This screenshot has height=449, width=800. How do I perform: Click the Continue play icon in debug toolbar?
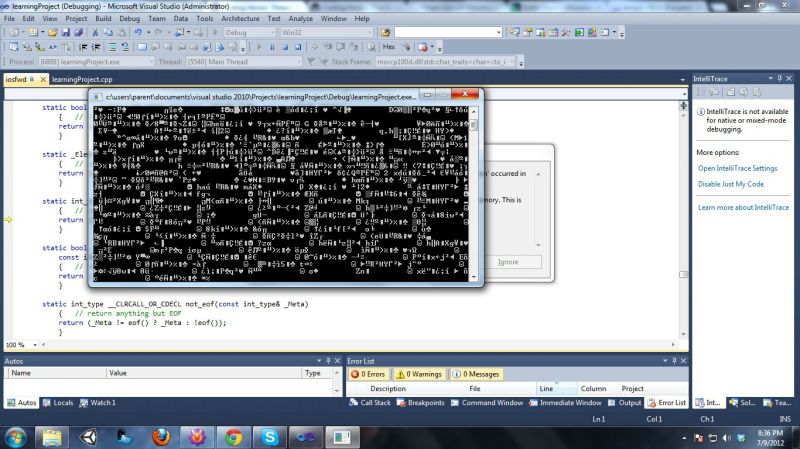tap(259, 47)
